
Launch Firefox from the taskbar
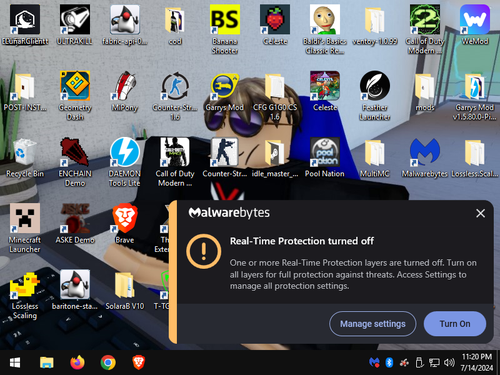tap(77, 363)
